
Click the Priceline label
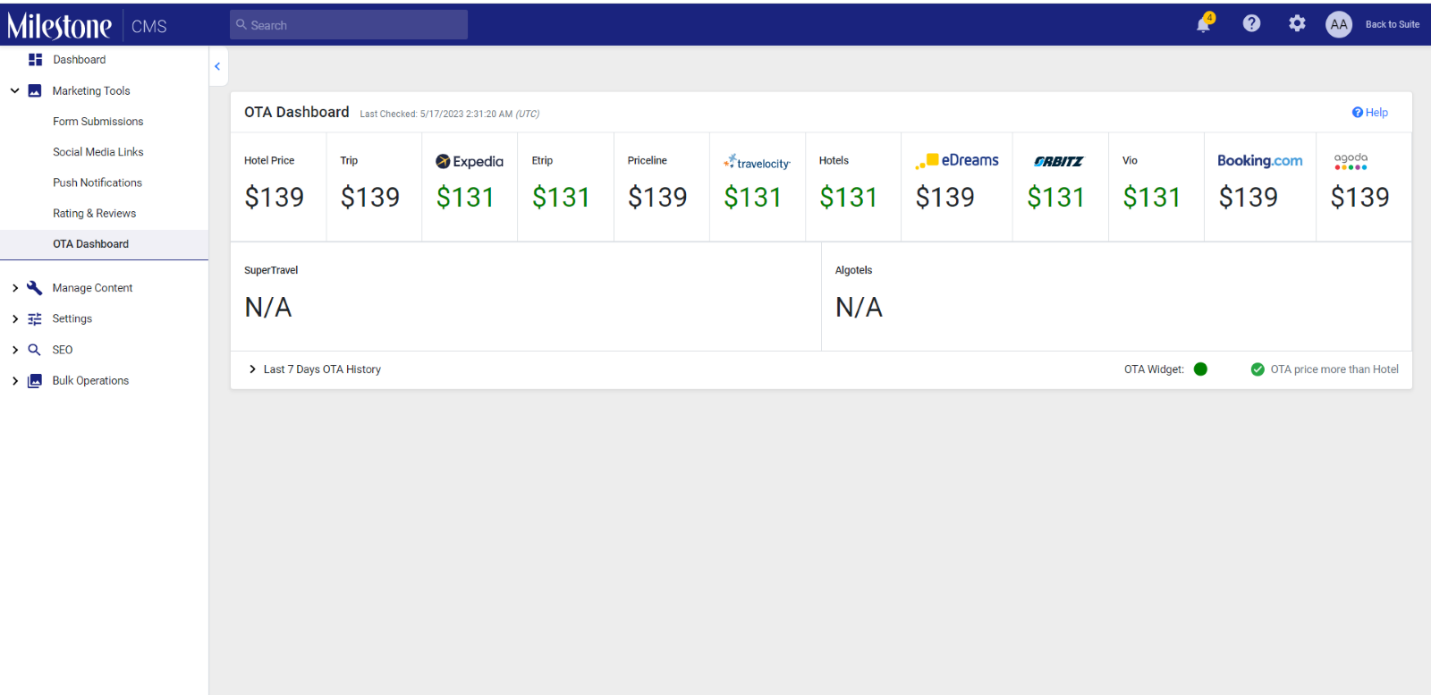(x=647, y=160)
